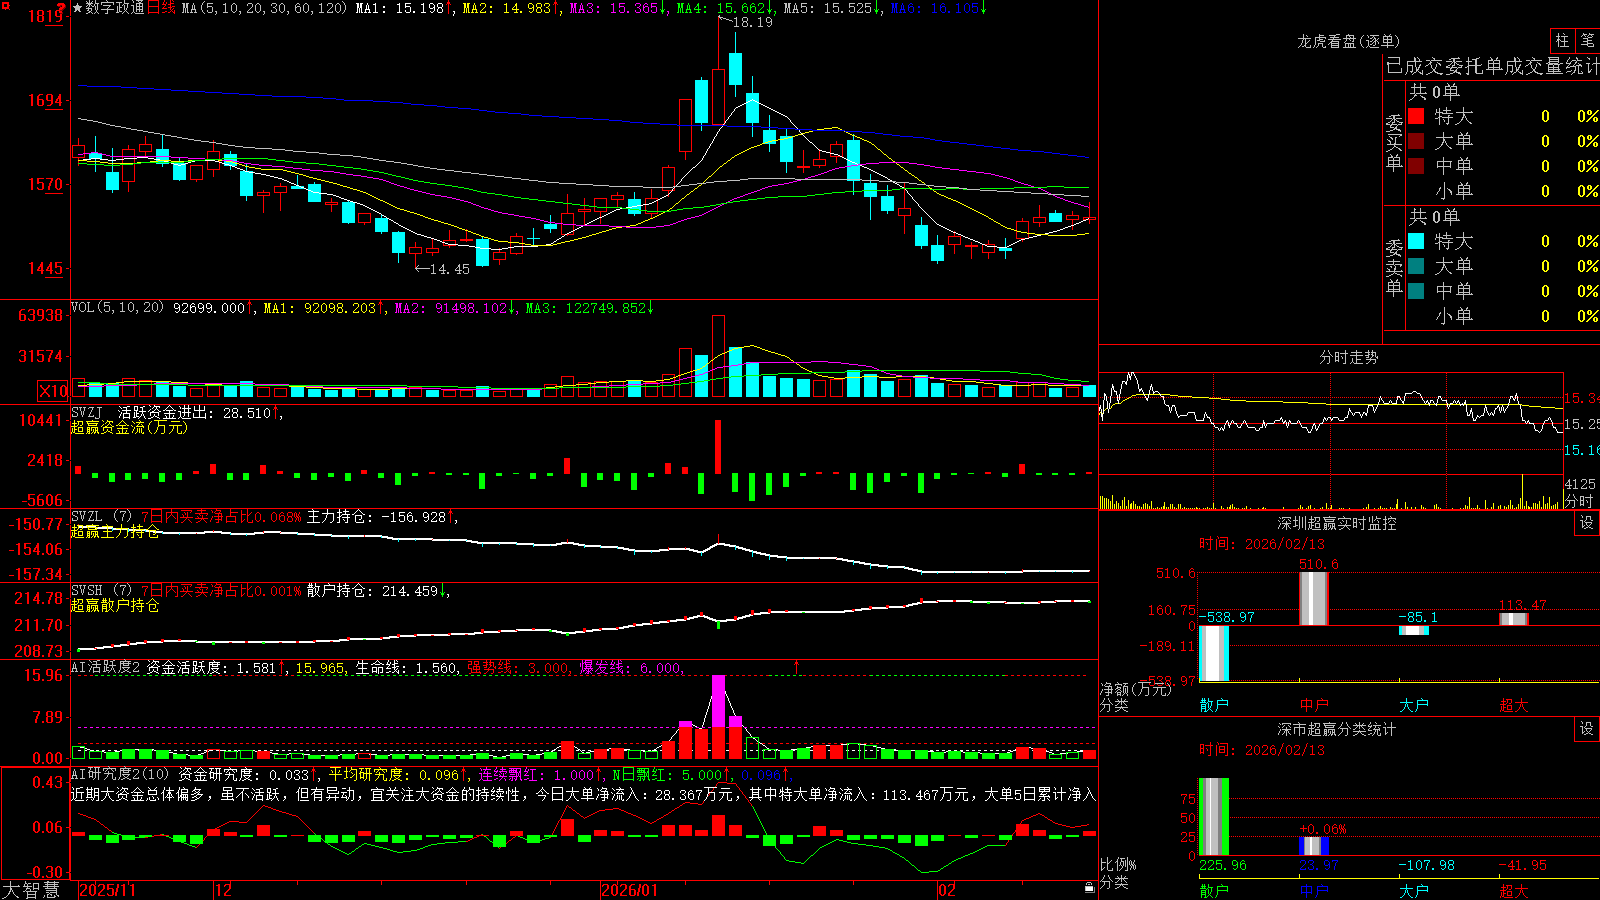
Task: Click 设 settings icon for 深圳超赢实时监控
Action: (1587, 523)
